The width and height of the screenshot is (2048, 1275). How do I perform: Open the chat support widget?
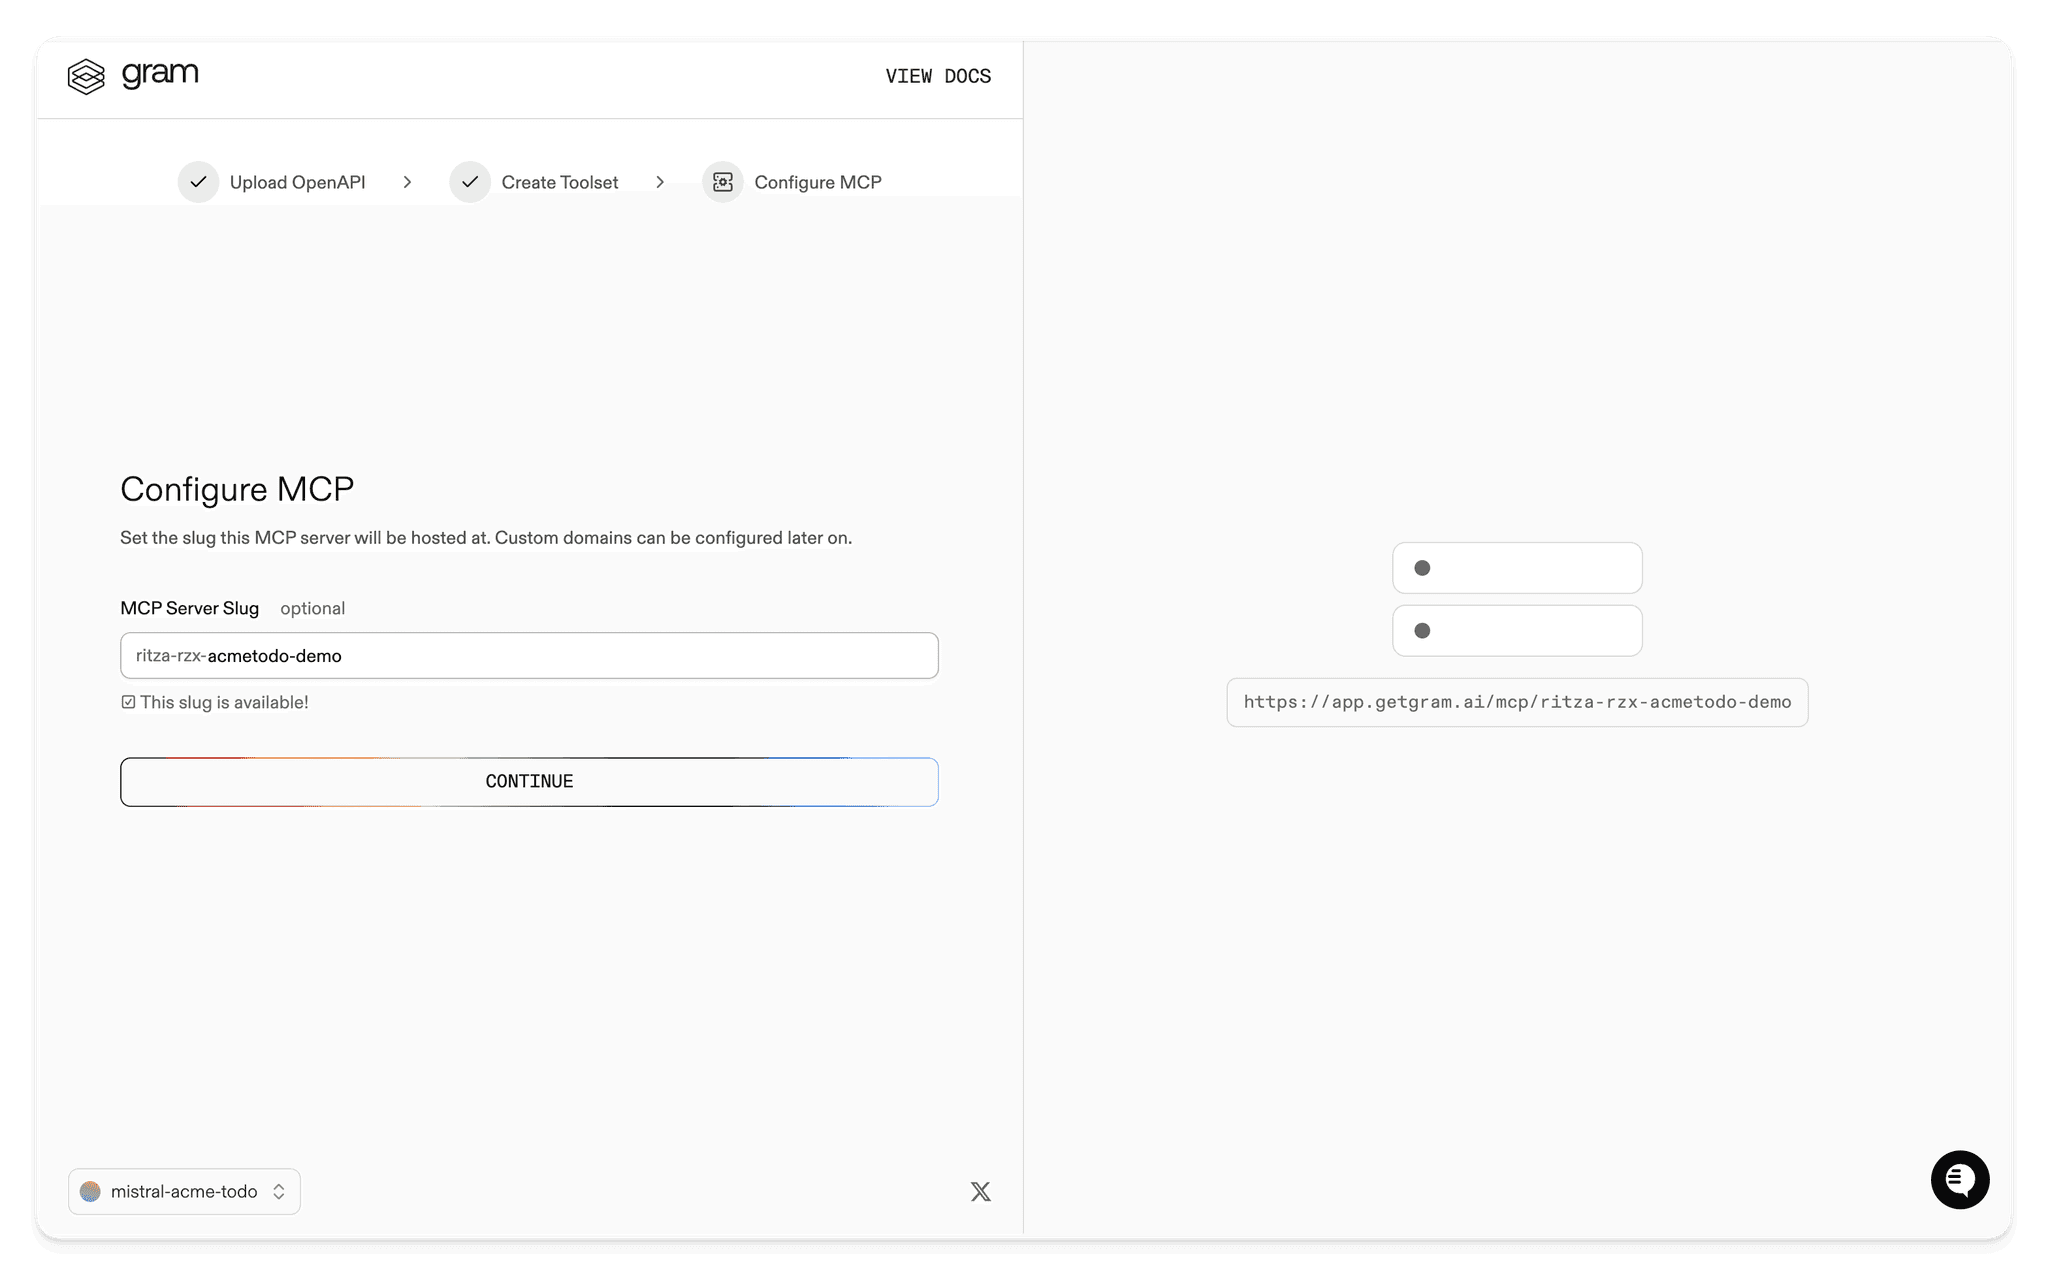pos(1959,1180)
